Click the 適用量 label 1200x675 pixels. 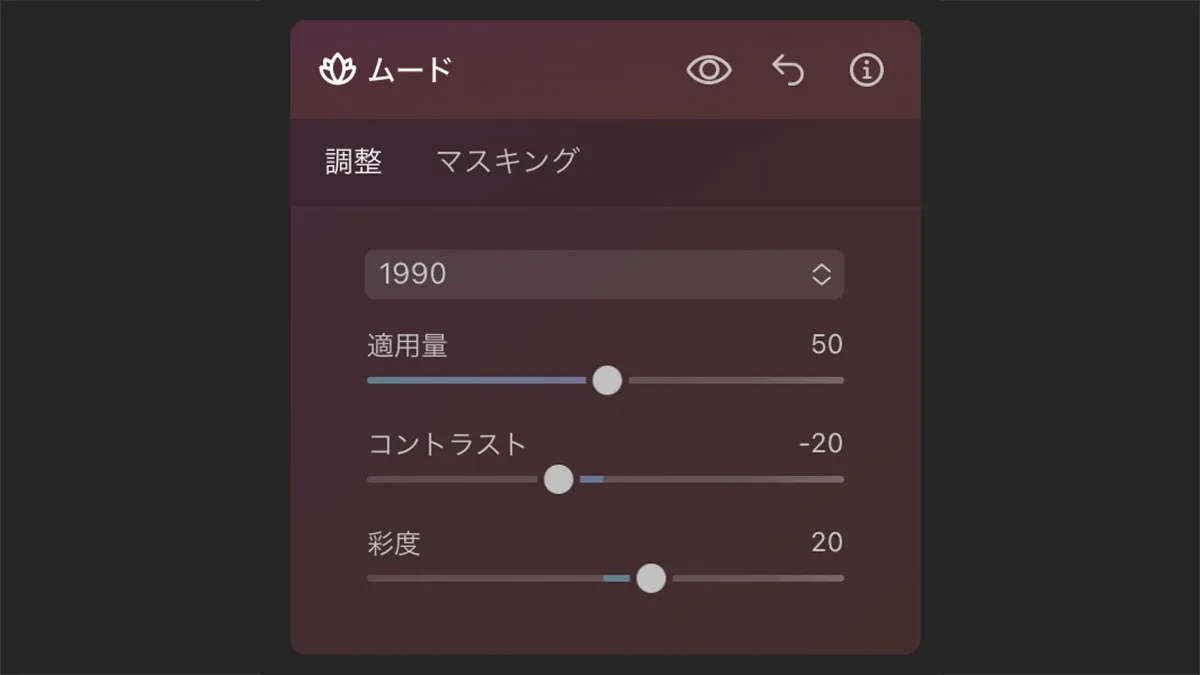407,346
